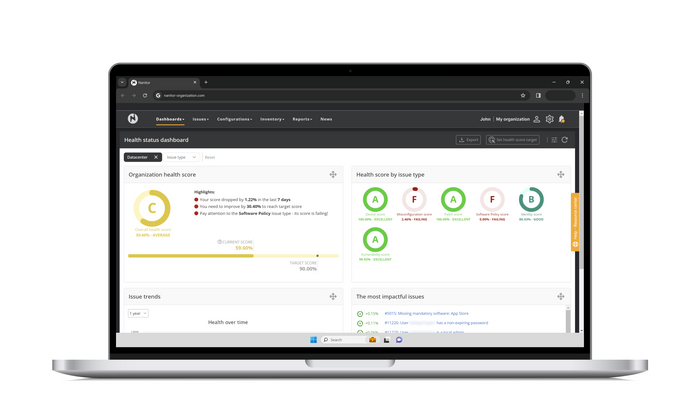Open the file explorer taskbar icon

[x=386, y=340]
